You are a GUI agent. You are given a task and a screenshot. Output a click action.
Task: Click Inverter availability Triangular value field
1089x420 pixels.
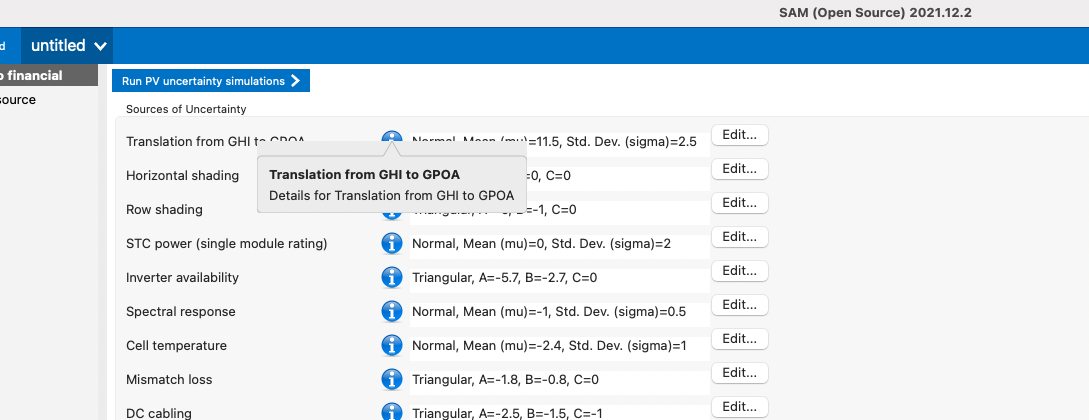[560, 278]
